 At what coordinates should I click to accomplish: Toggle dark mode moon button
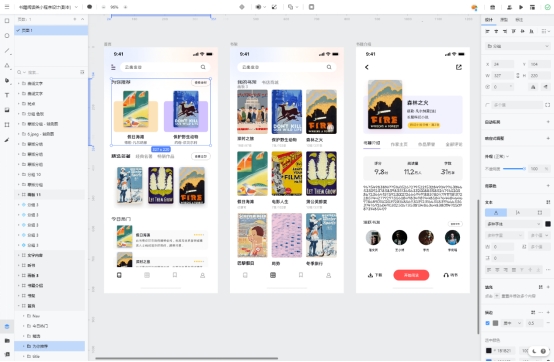(534, 351)
